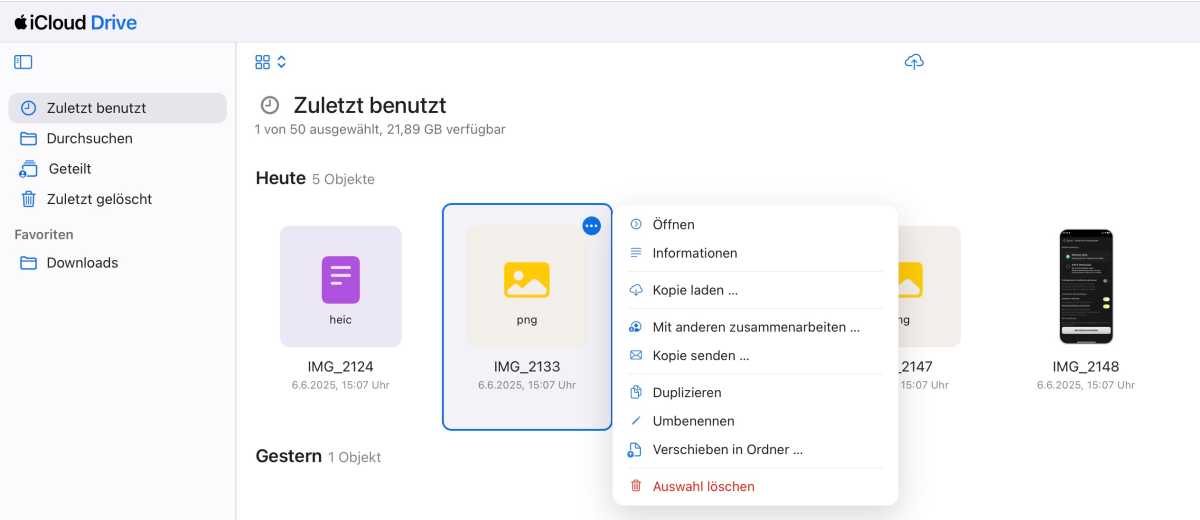Select the IMG_2148 phone screenshot thumbnail
This screenshot has height=520, width=1200.
point(1086,286)
